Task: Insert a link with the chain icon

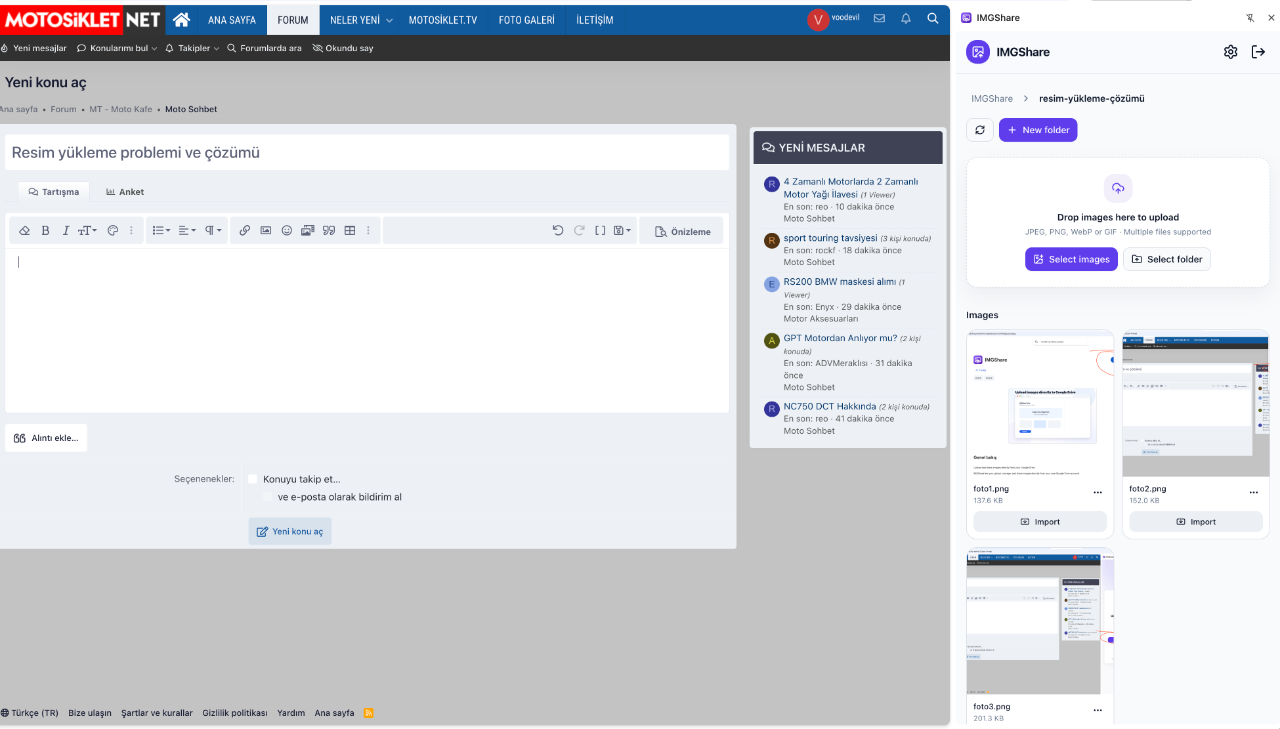Action: [x=245, y=231]
